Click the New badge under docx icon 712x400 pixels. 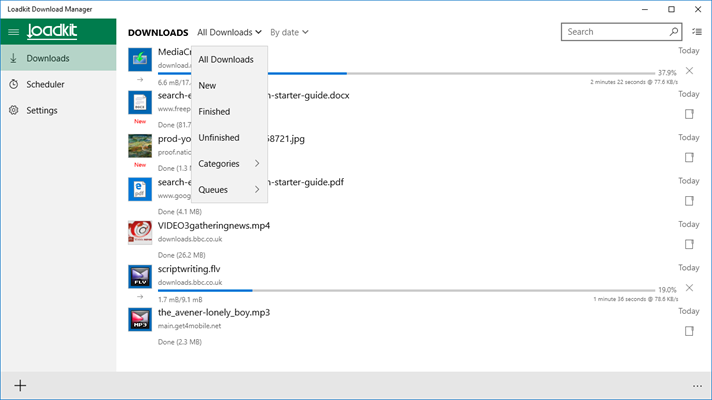(x=140, y=121)
